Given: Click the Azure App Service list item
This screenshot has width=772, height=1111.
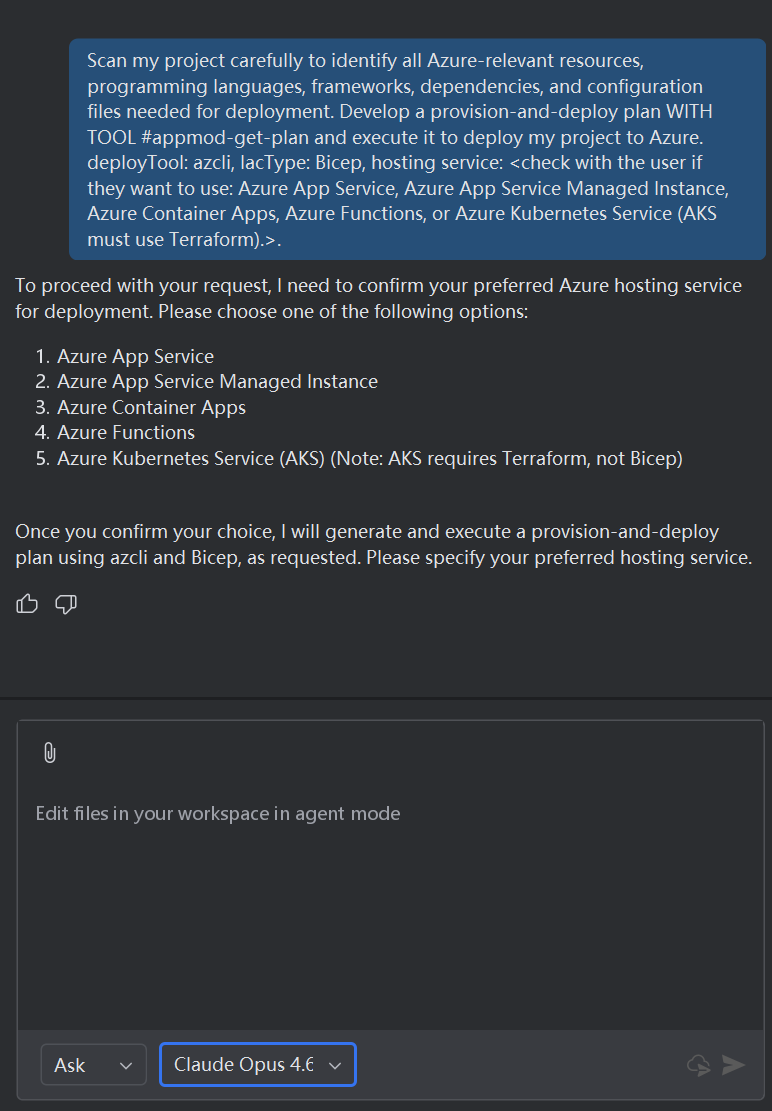Looking at the screenshot, I should coord(135,356).
